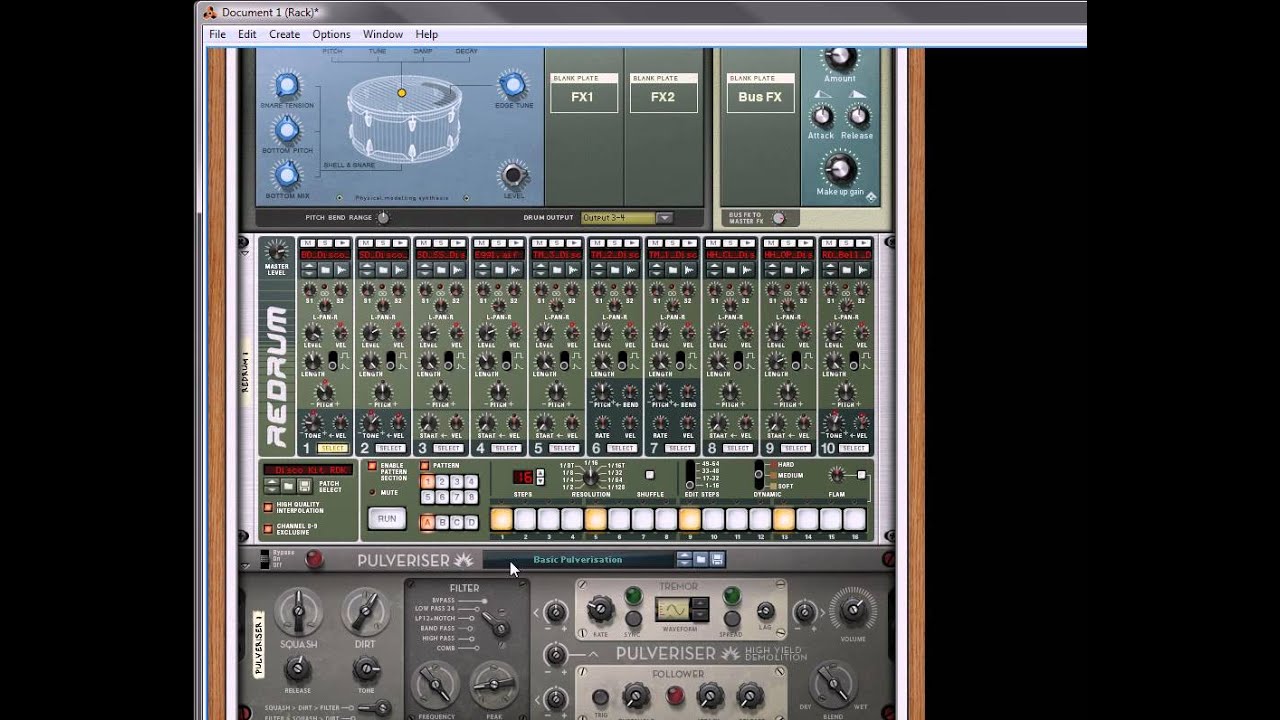Viewport: 1280px width, 720px height.
Task: Click Pulveriser bypass/on/off switch
Action: [264, 558]
